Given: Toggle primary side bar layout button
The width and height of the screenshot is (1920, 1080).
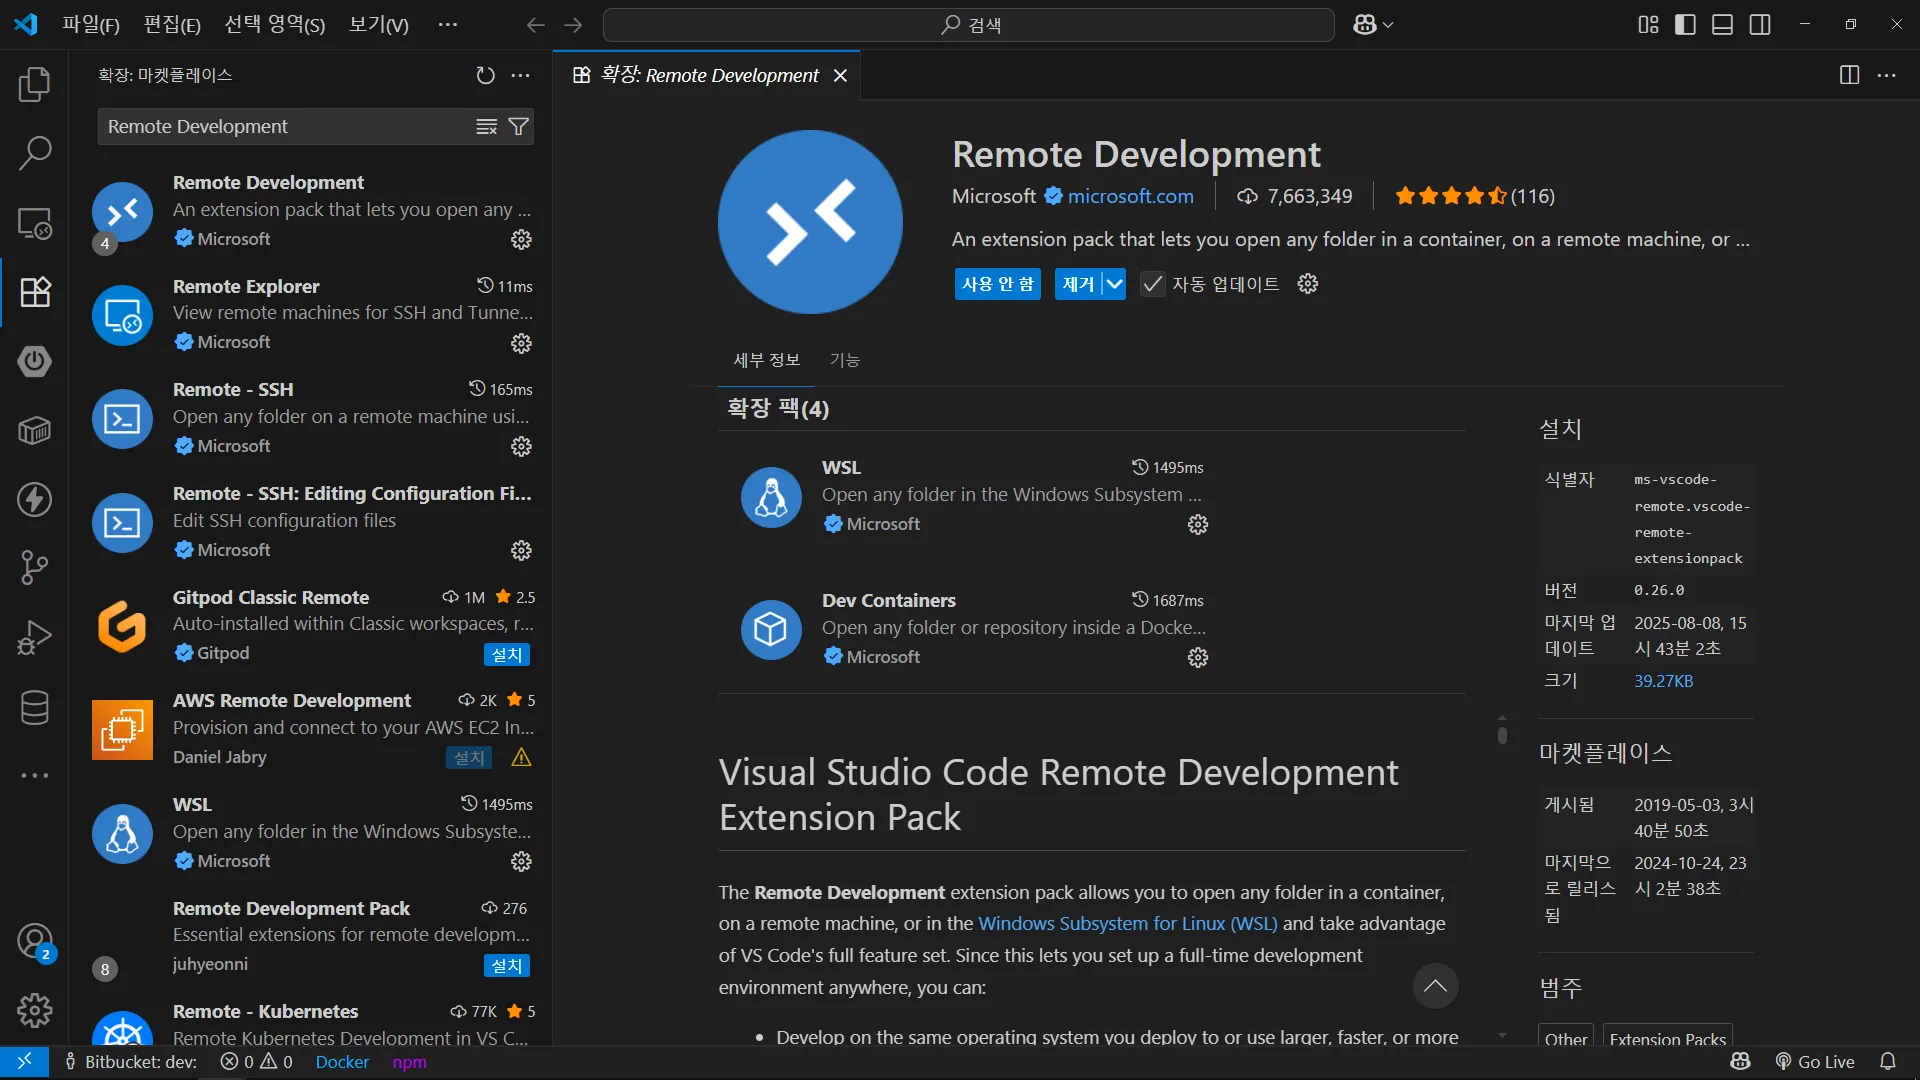Looking at the screenshot, I should (1685, 25).
